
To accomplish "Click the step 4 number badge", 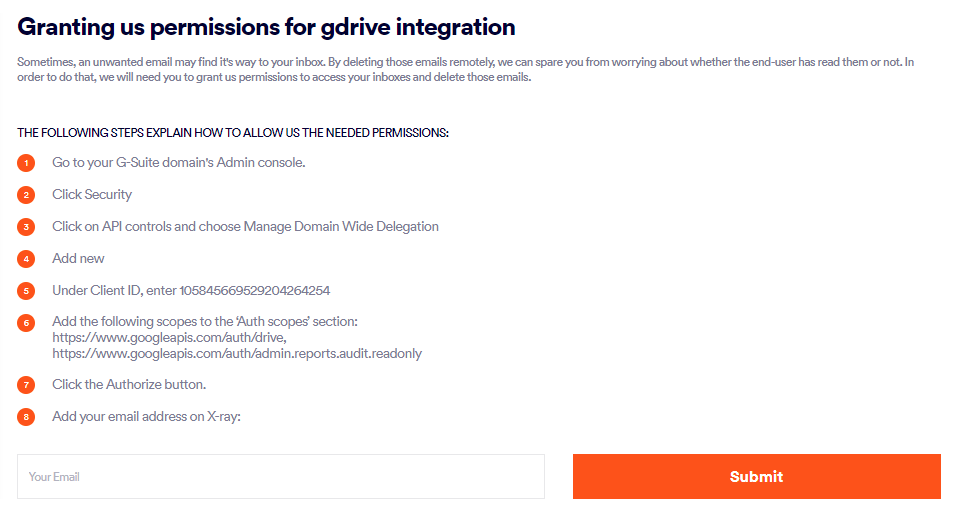I will coord(26,259).
